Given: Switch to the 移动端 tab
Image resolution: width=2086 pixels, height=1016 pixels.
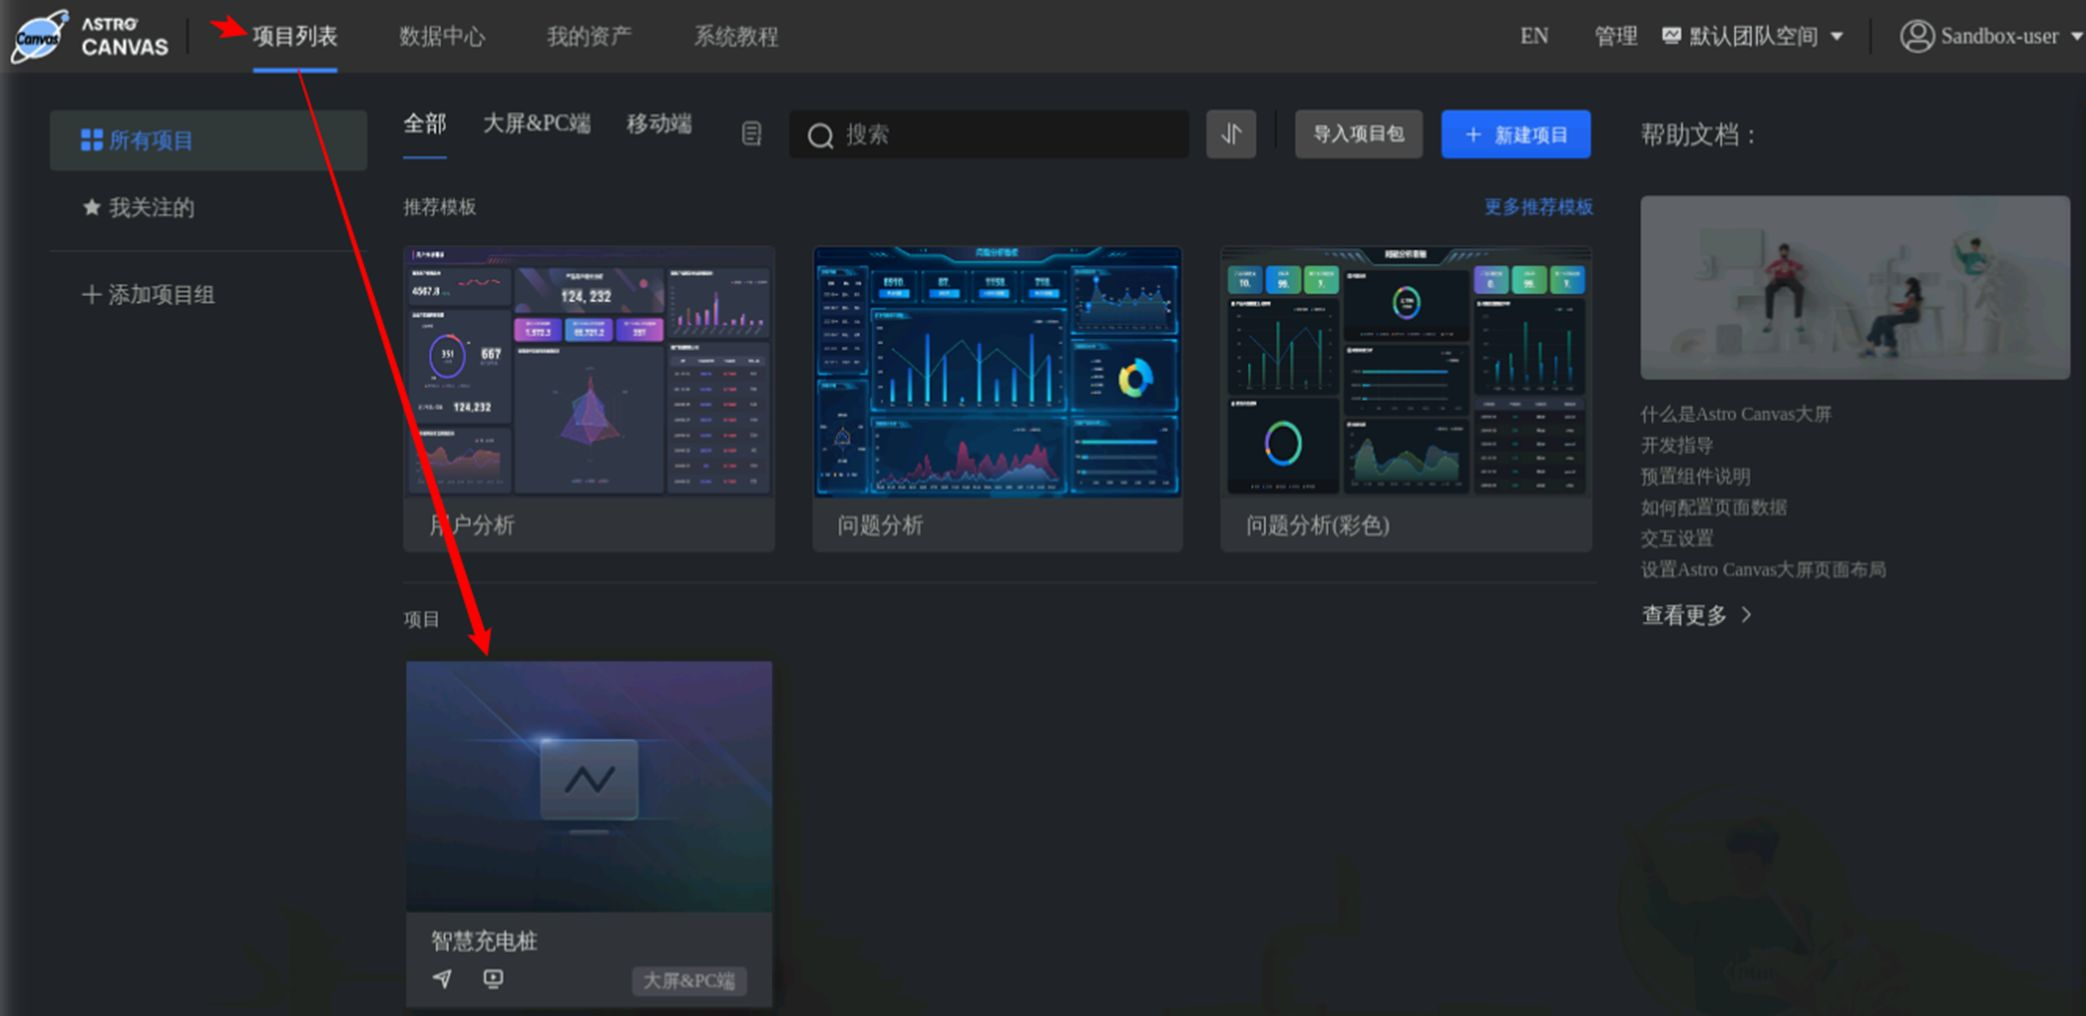Looking at the screenshot, I should click(659, 124).
